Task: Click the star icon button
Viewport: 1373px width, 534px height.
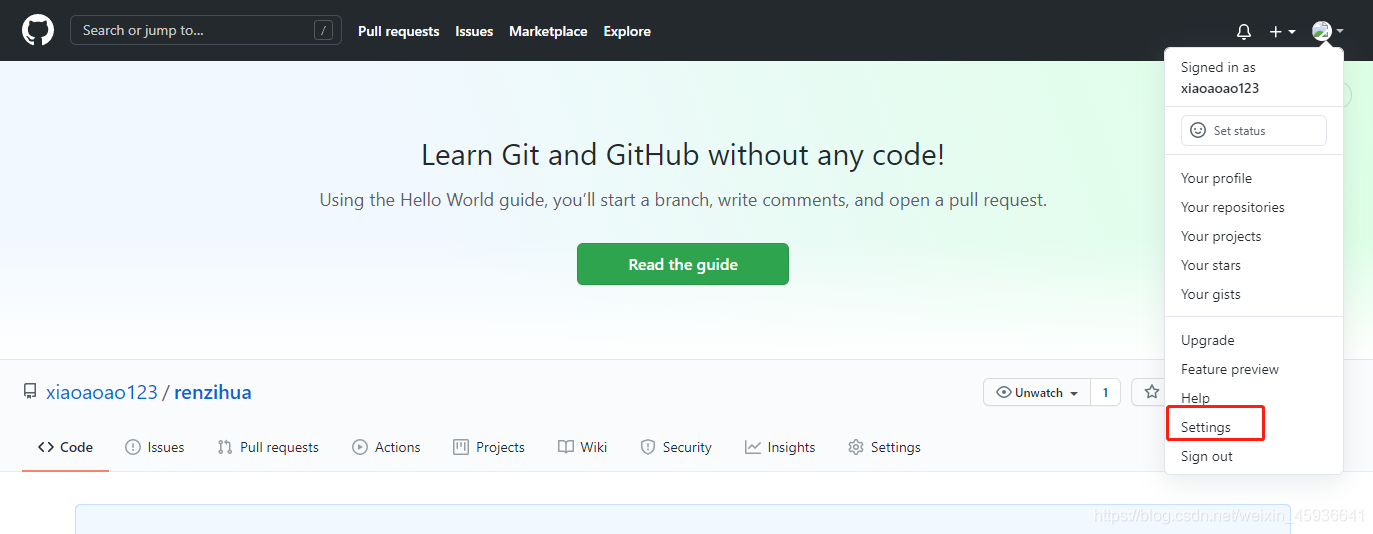Action: coord(1152,392)
